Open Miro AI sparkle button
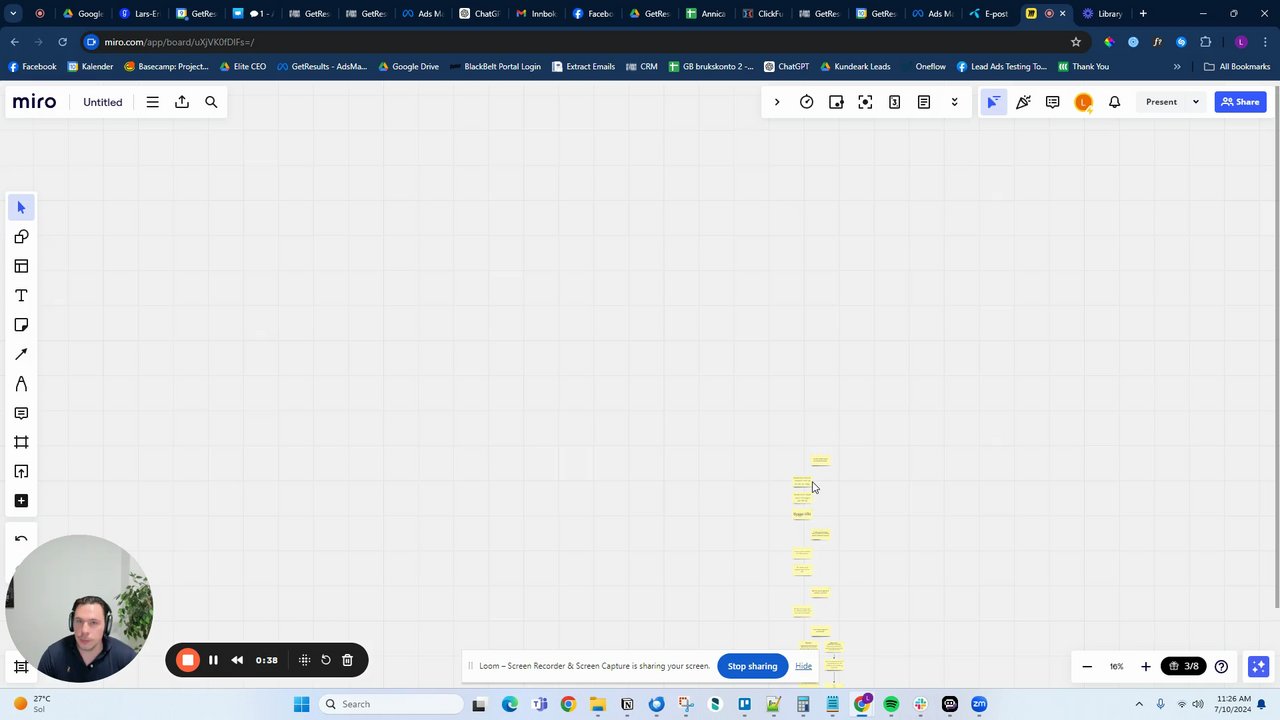Viewport: 1280px width, 720px height. pos(1258,666)
